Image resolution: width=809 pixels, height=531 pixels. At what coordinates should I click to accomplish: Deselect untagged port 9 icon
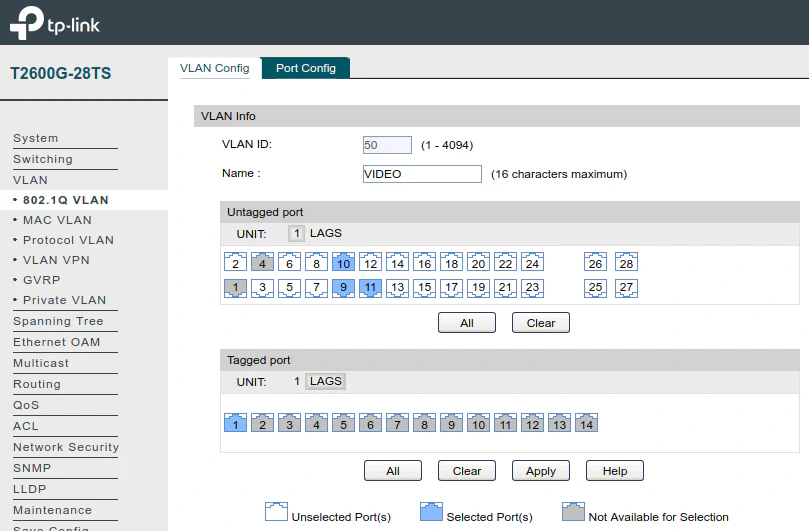[344, 288]
